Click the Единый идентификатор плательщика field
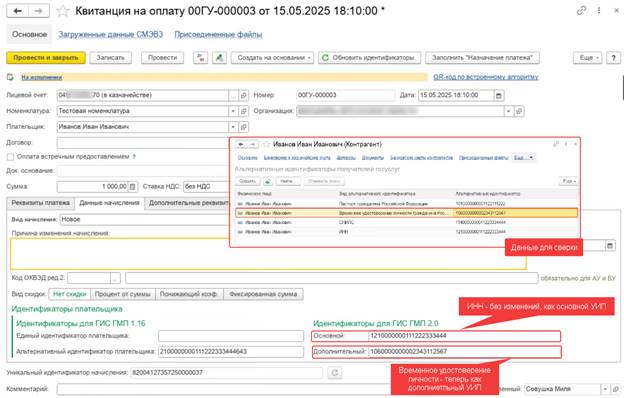The width and height of the screenshot is (624, 398). 231,336
